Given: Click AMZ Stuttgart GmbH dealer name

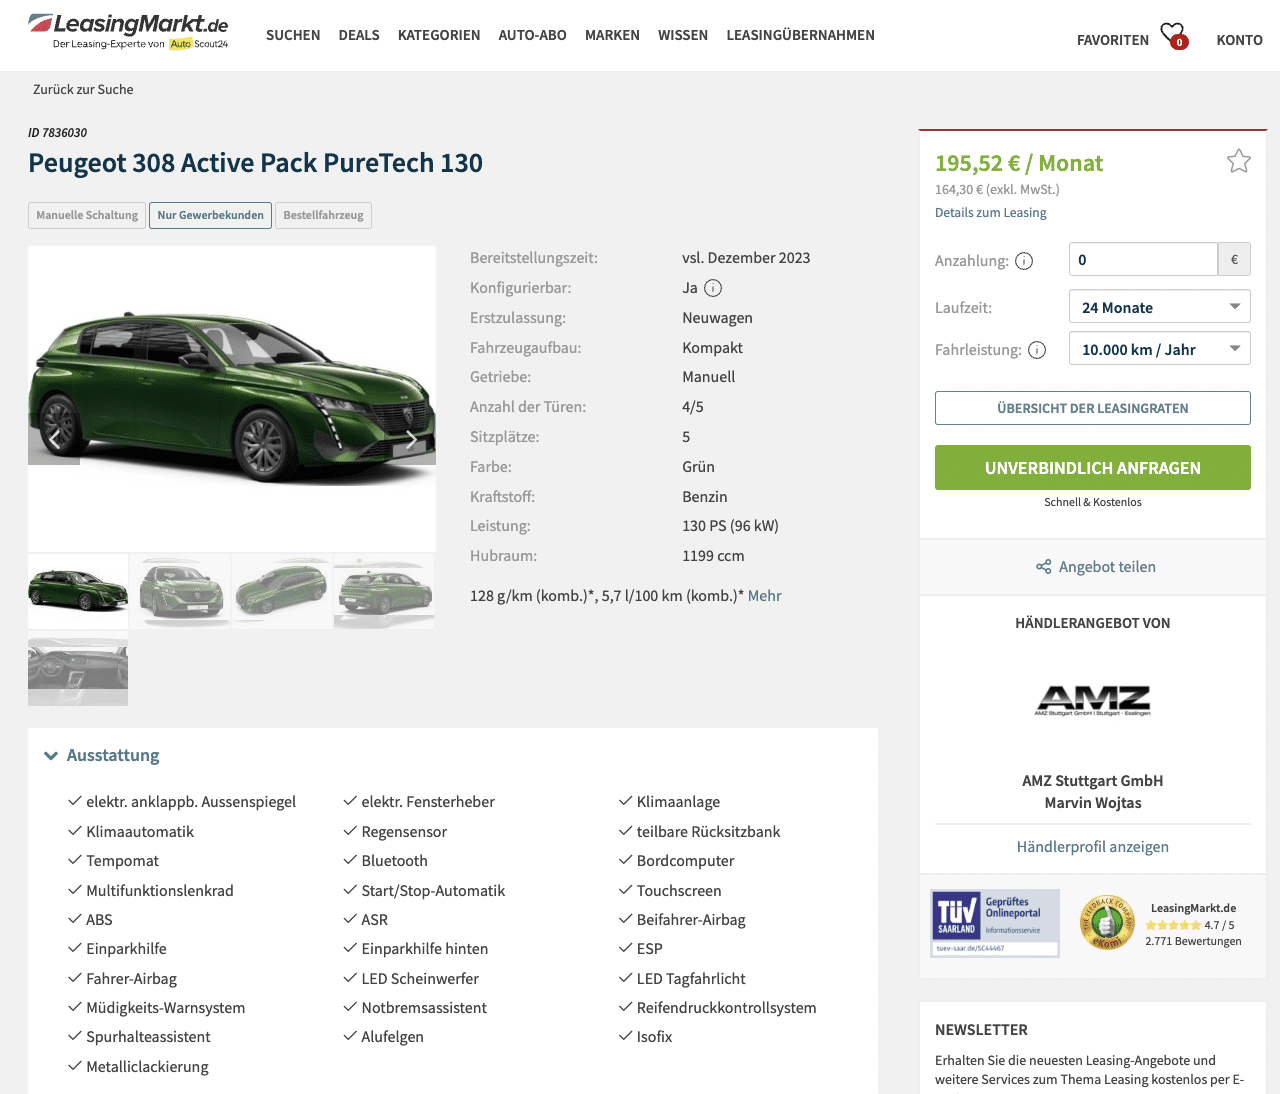Looking at the screenshot, I should [1092, 781].
